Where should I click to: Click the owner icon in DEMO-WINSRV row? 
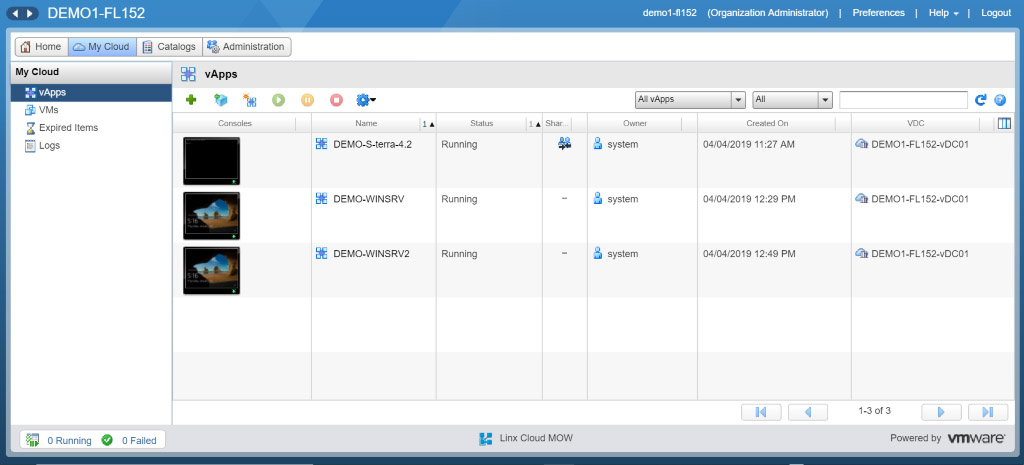[x=598, y=199]
